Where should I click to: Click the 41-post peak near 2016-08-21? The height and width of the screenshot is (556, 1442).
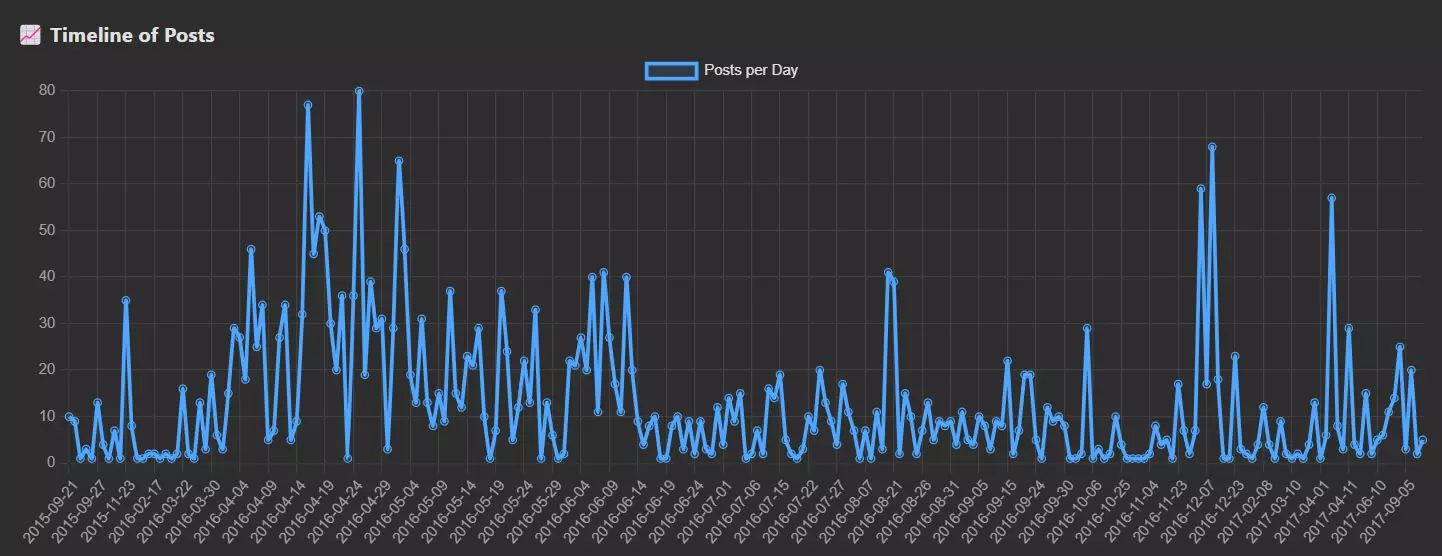pos(888,272)
